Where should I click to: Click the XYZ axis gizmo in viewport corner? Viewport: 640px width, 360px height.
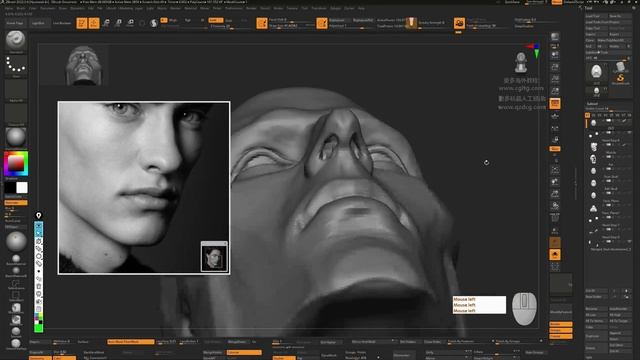coord(534,50)
